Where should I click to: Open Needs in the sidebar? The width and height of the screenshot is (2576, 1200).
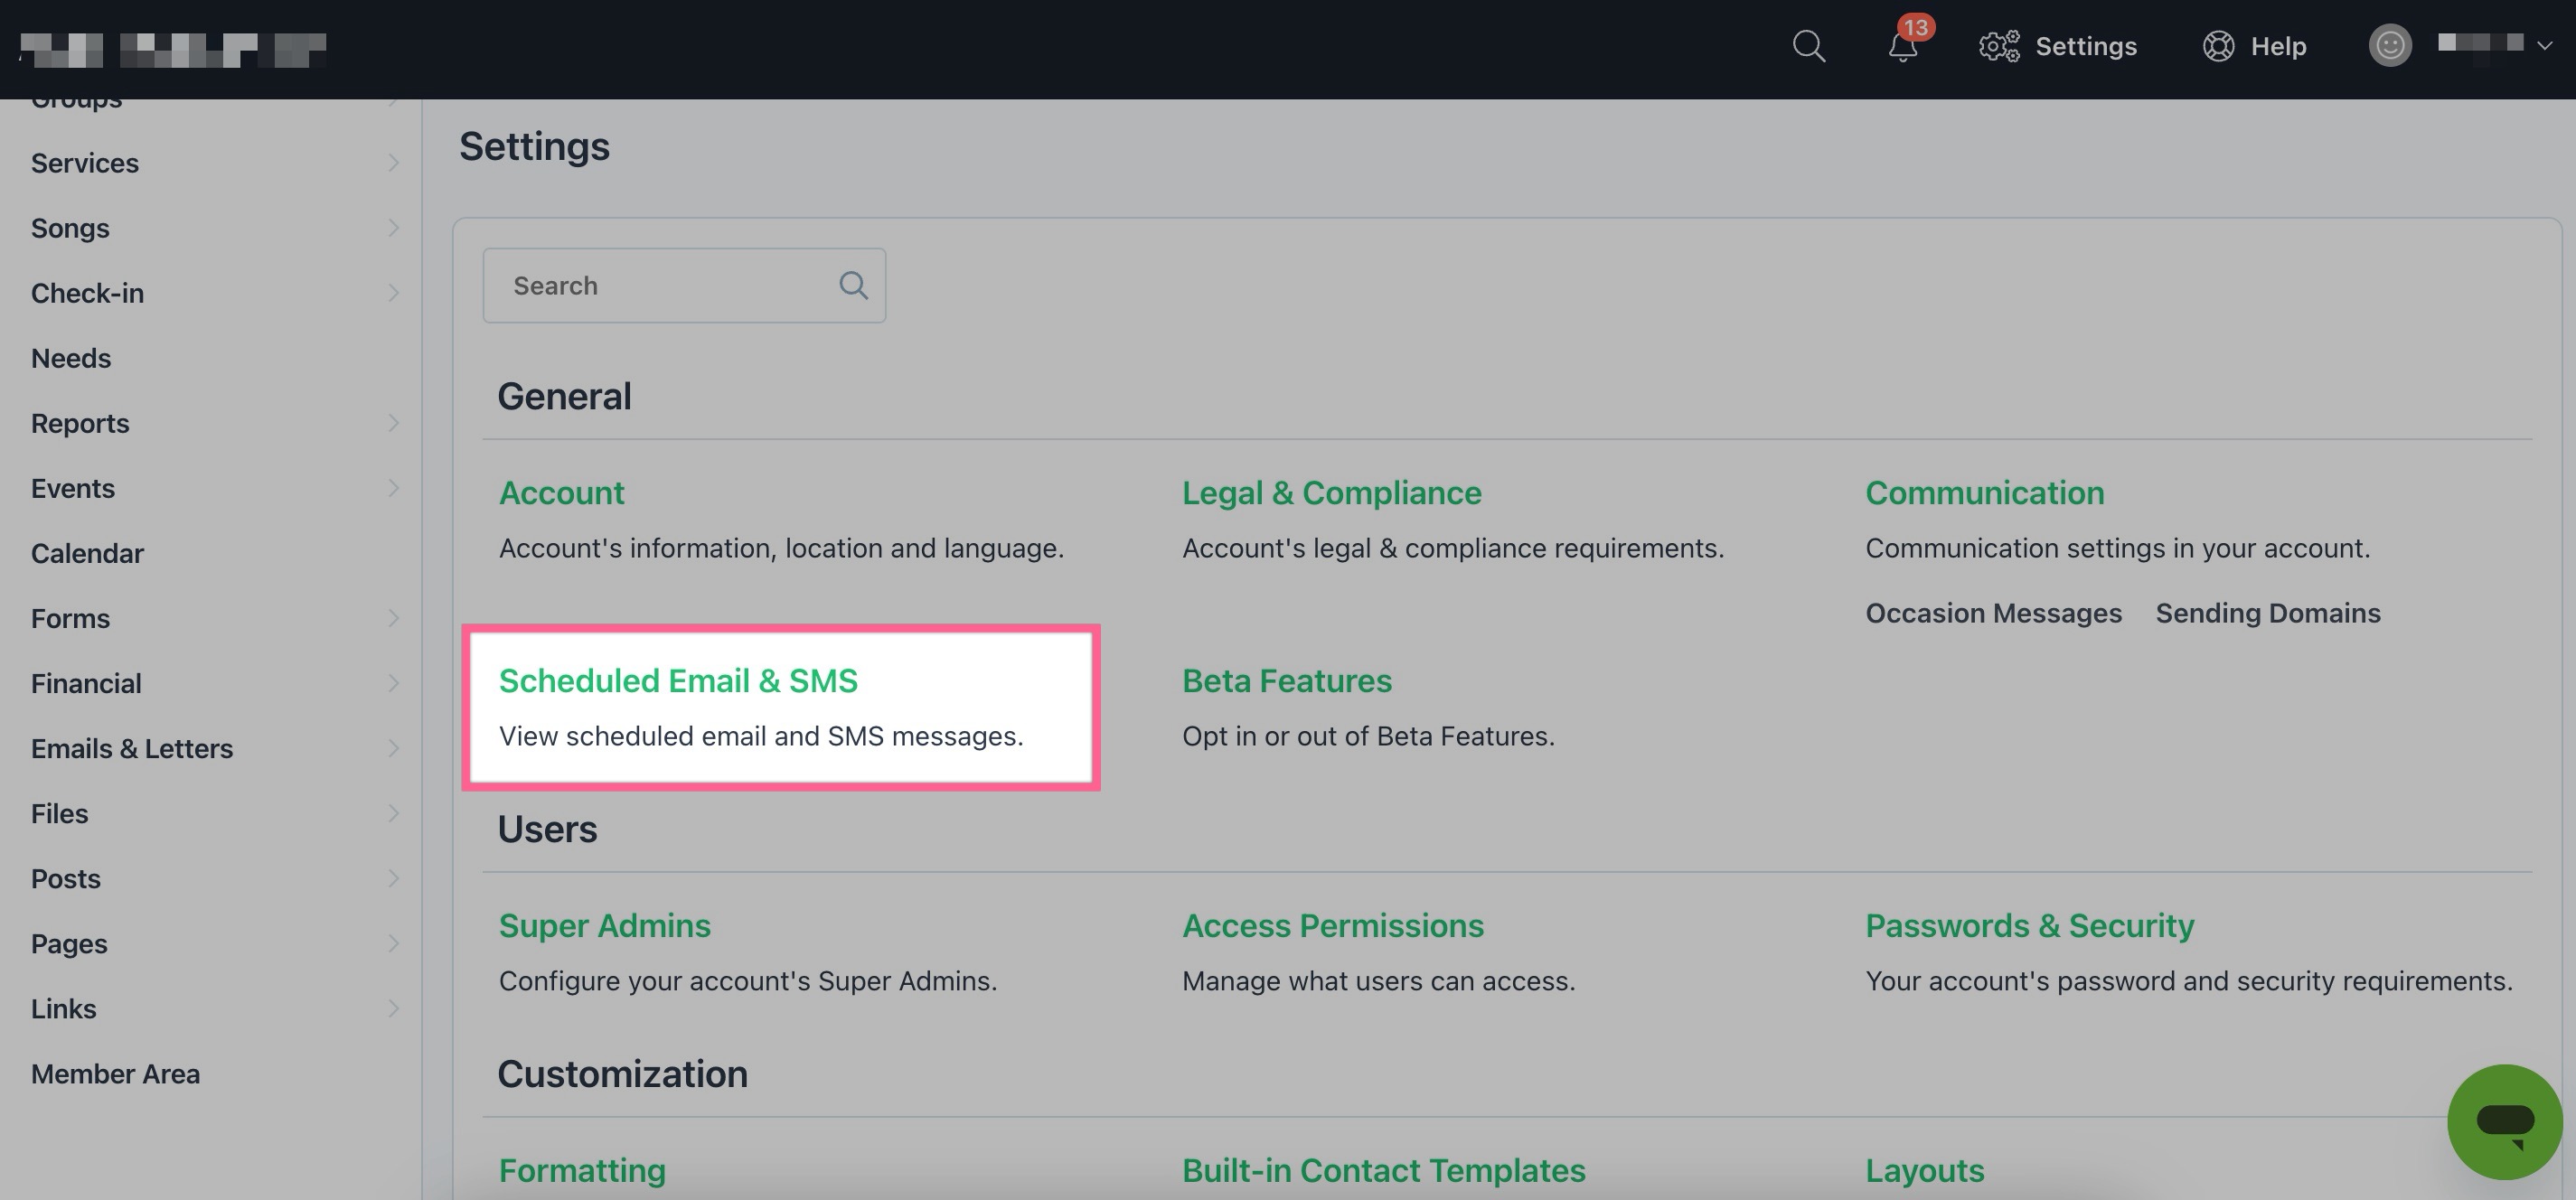pyautogui.click(x=71, y=358)
